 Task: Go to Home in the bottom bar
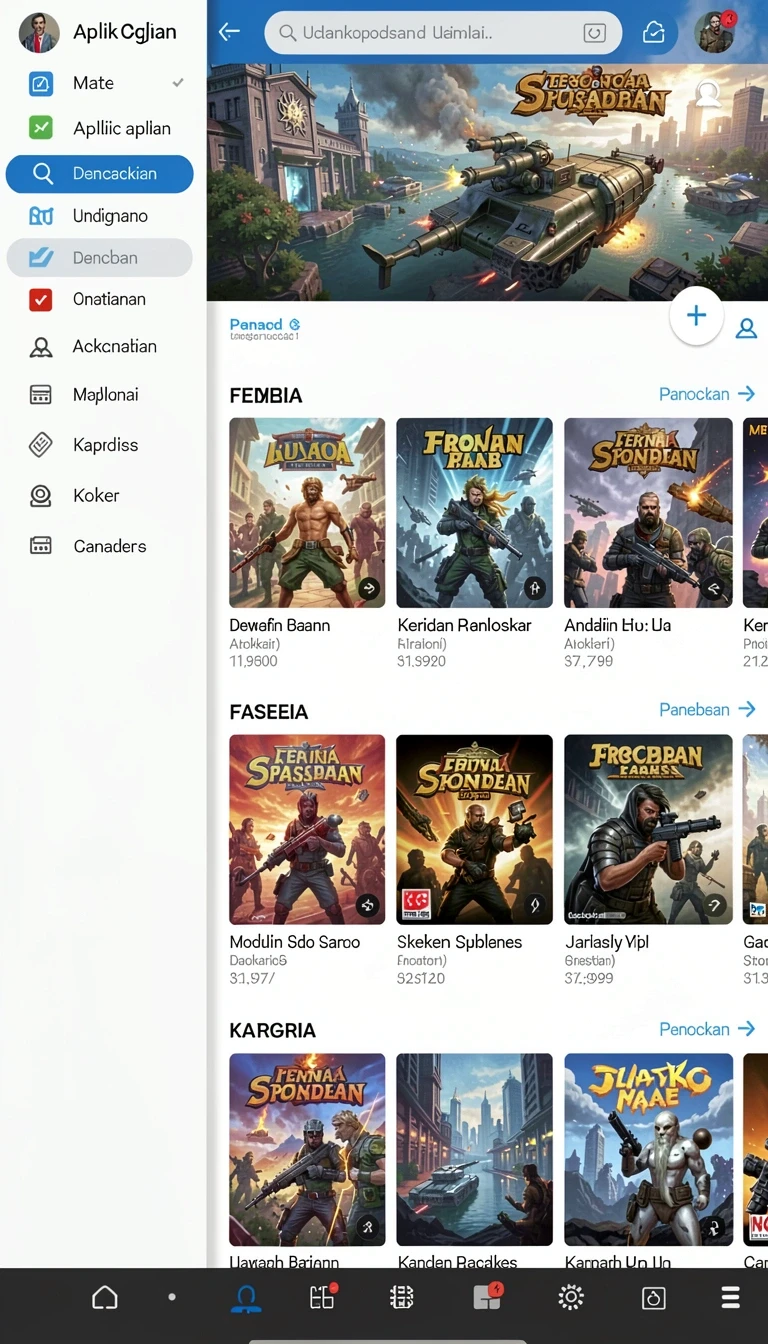click(x=105, y=1298)
